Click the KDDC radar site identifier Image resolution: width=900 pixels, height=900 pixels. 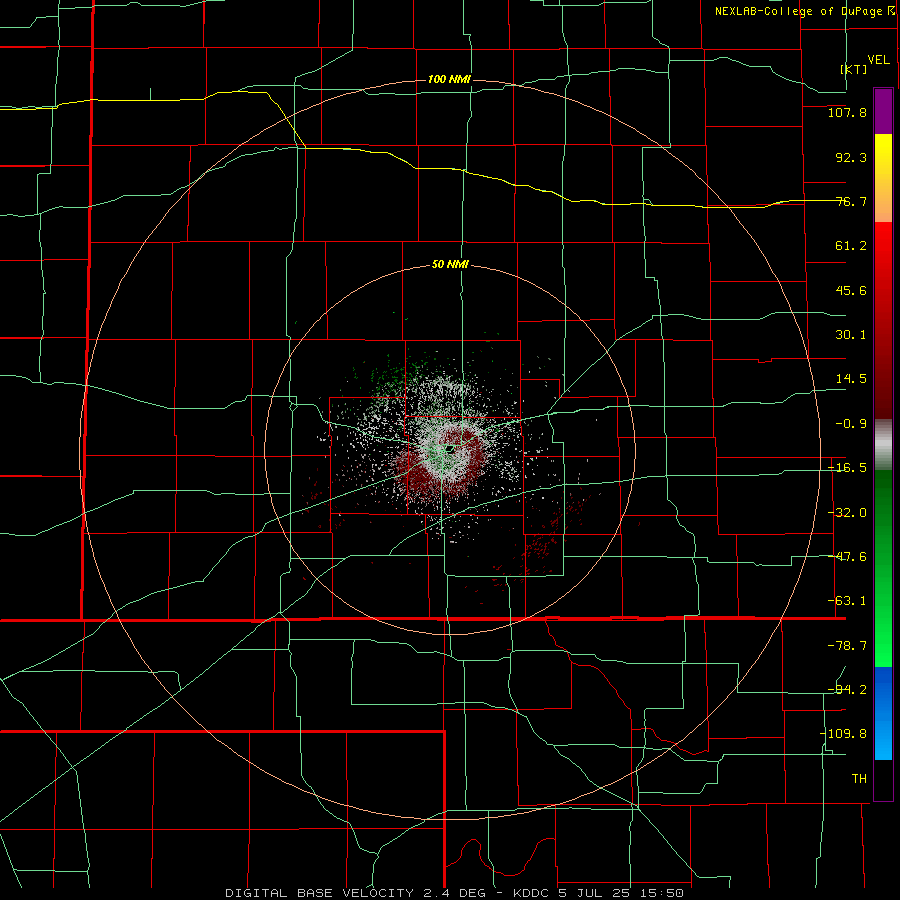[531, 893]
